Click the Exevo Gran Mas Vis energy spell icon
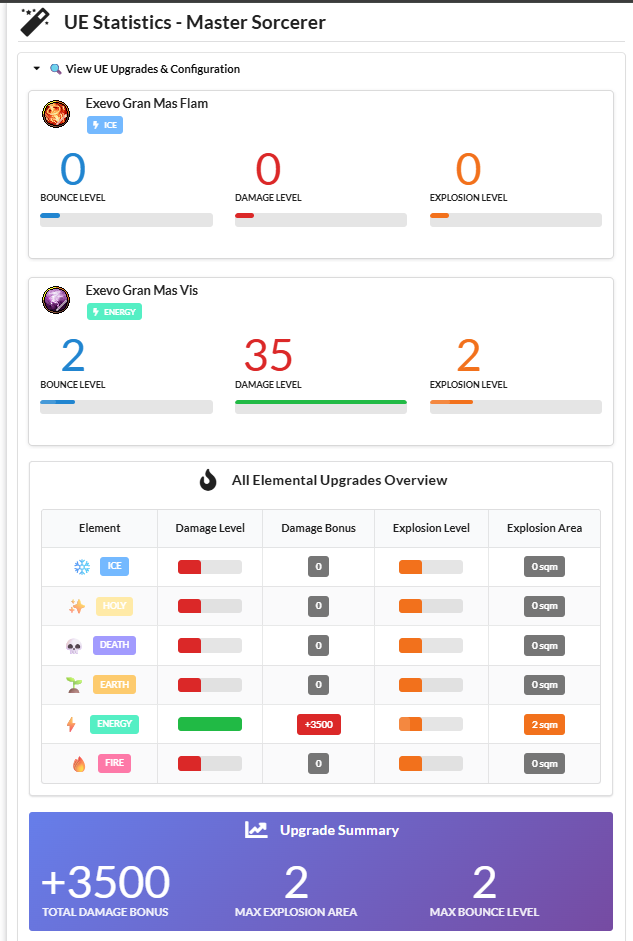This screenshot has height=941, width=633. point(56,300)
